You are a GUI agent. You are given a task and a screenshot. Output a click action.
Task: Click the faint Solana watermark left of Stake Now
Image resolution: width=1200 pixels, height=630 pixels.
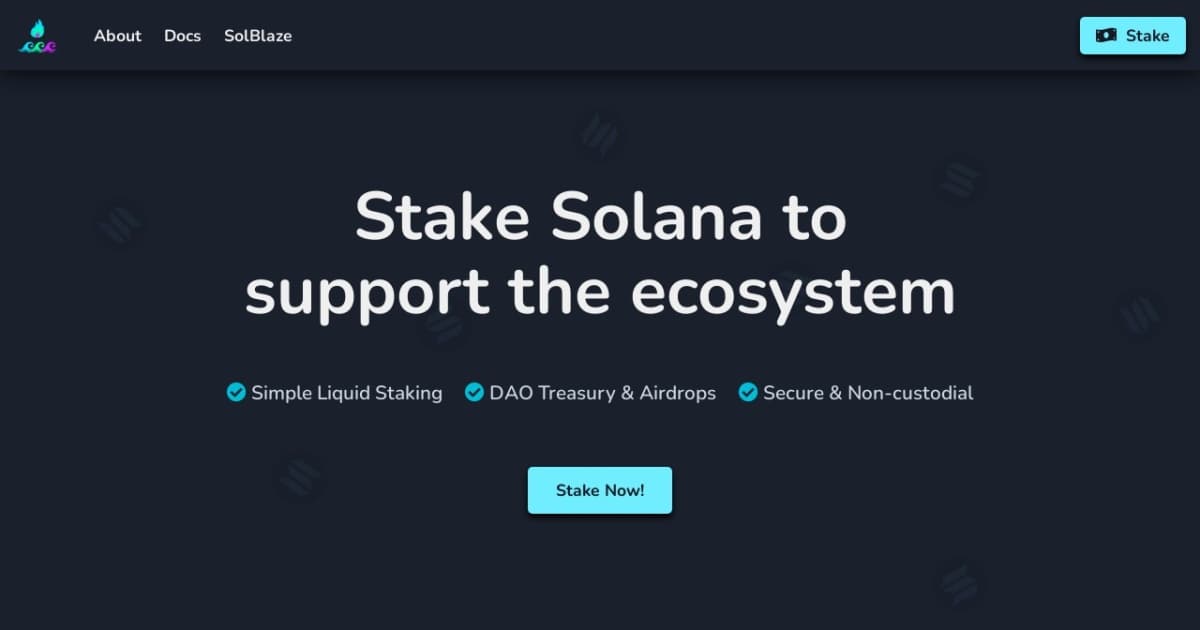tap(298, 478)
